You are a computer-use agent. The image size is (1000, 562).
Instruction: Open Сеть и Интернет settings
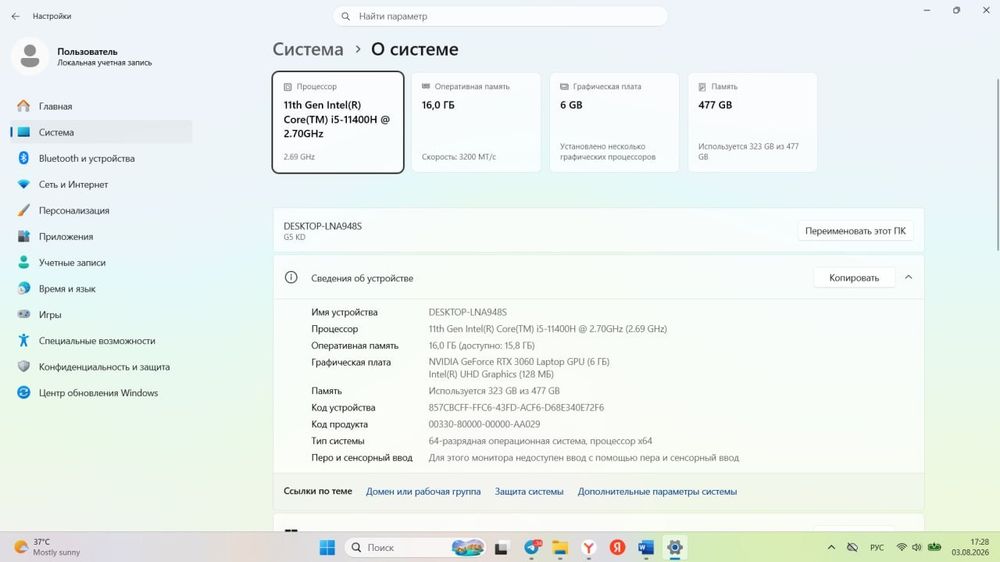tap(101, 184)
